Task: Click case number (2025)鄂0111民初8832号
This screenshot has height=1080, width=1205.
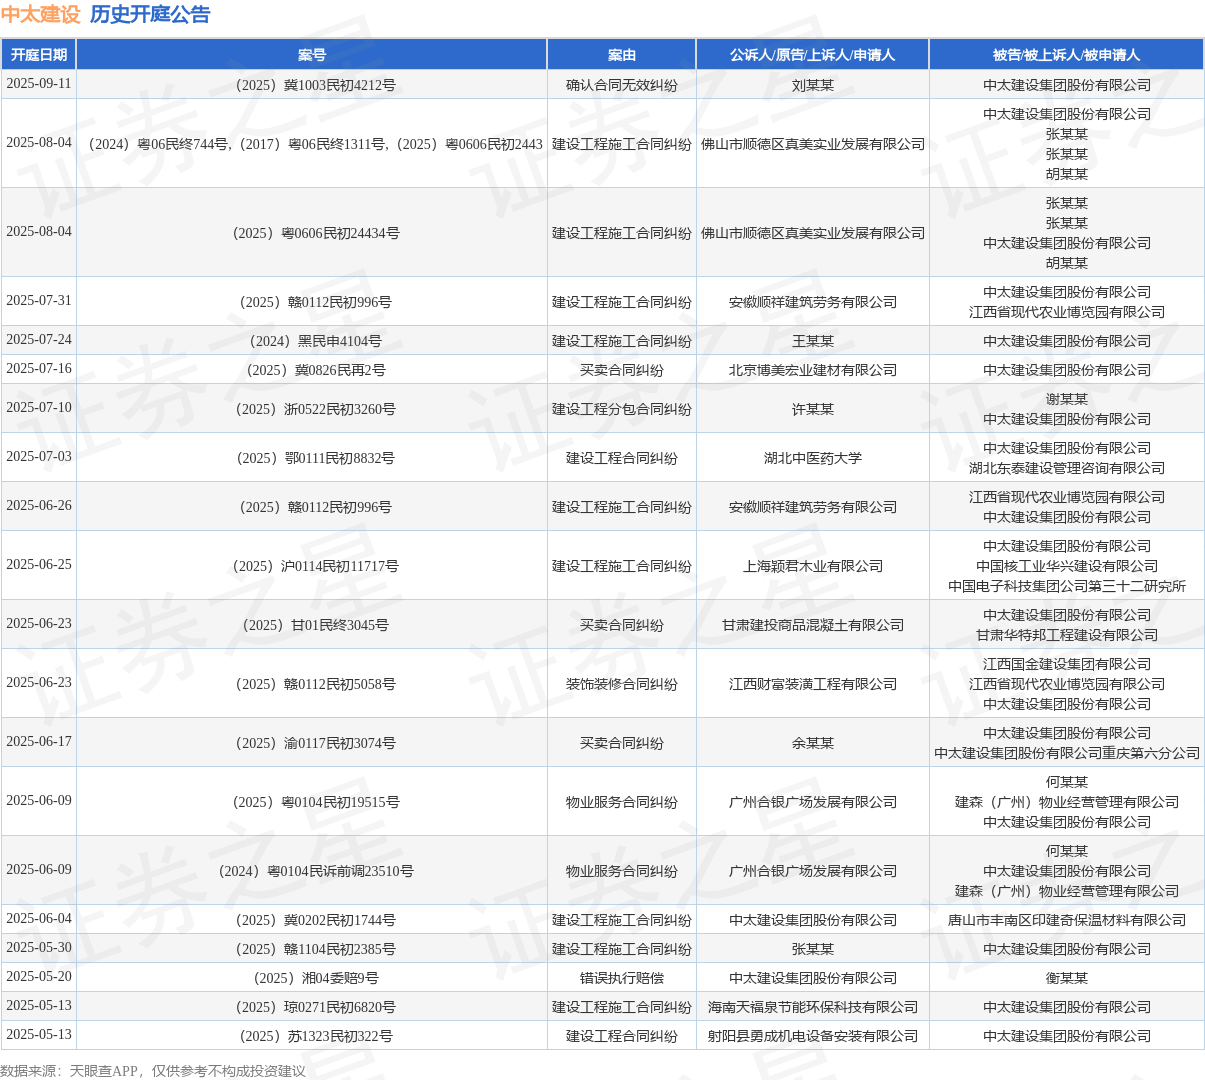Action: [312, 458]
